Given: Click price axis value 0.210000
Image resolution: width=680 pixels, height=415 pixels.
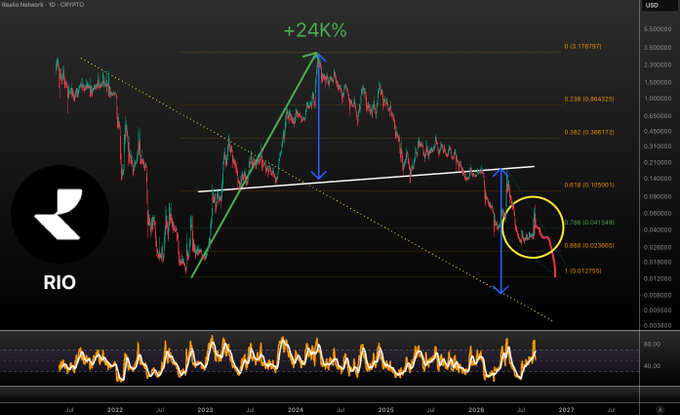Looking at the screenshot, I should pyautogui.click(x=657, y=163).
